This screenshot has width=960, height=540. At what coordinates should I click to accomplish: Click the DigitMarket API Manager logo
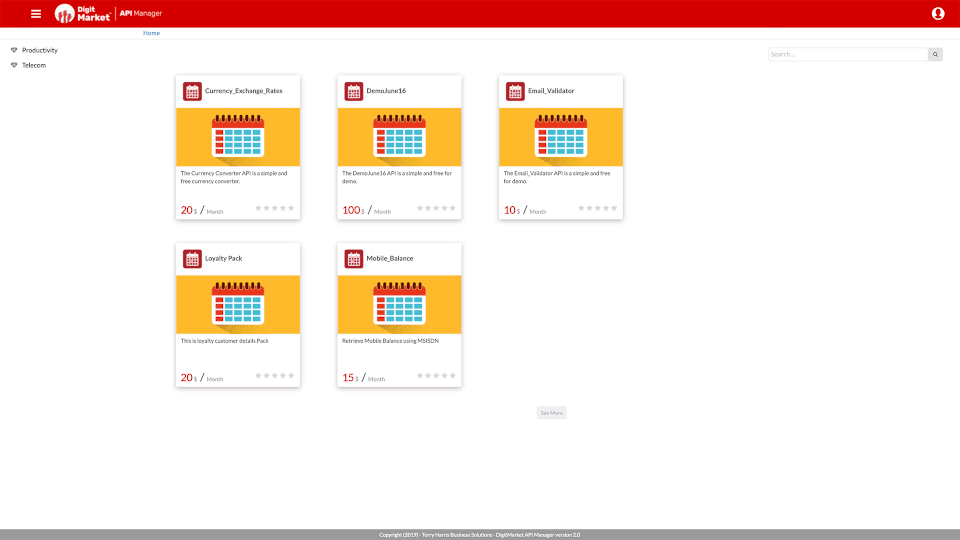click(108, 13)
